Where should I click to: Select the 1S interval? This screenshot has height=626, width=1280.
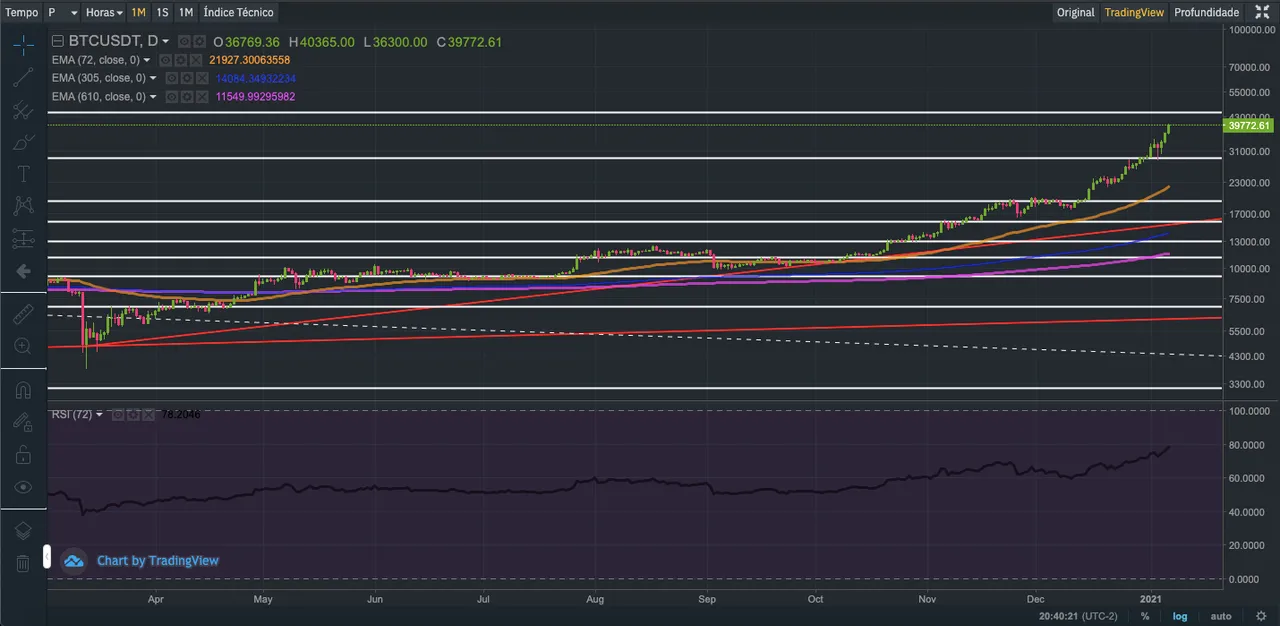(162, 12)
